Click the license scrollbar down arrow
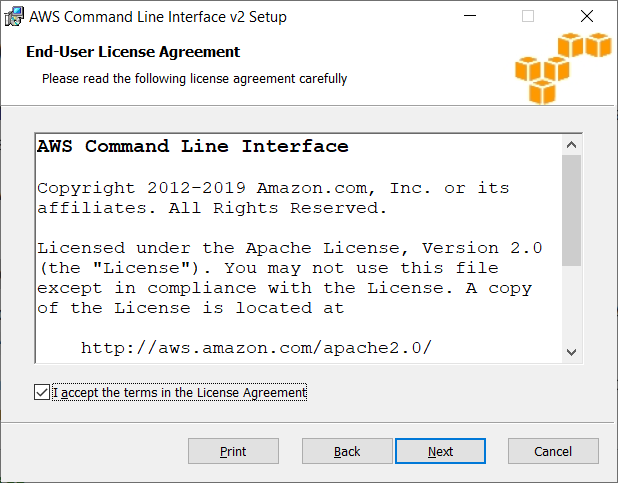Viewport: 618px width, 483px height. pos(571,352)
